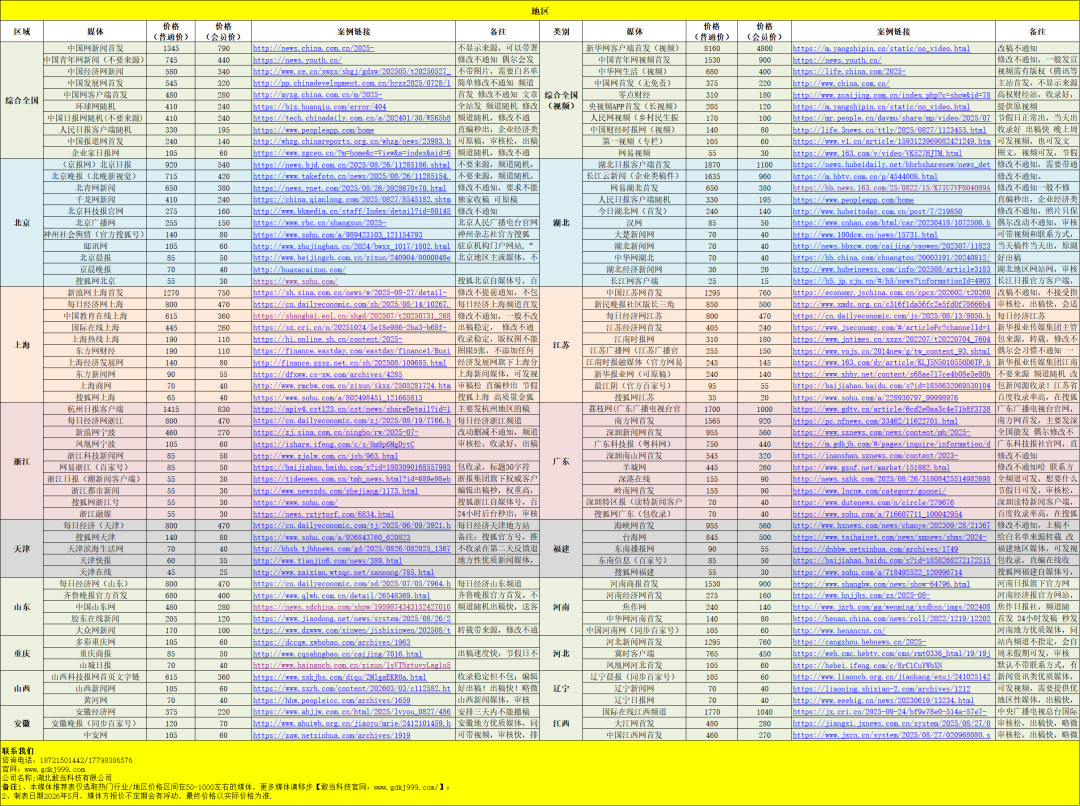Viewport: 1080px width, 806px height.
Task: Select the 浙江 region cell
Action: [x=22, y=461]
